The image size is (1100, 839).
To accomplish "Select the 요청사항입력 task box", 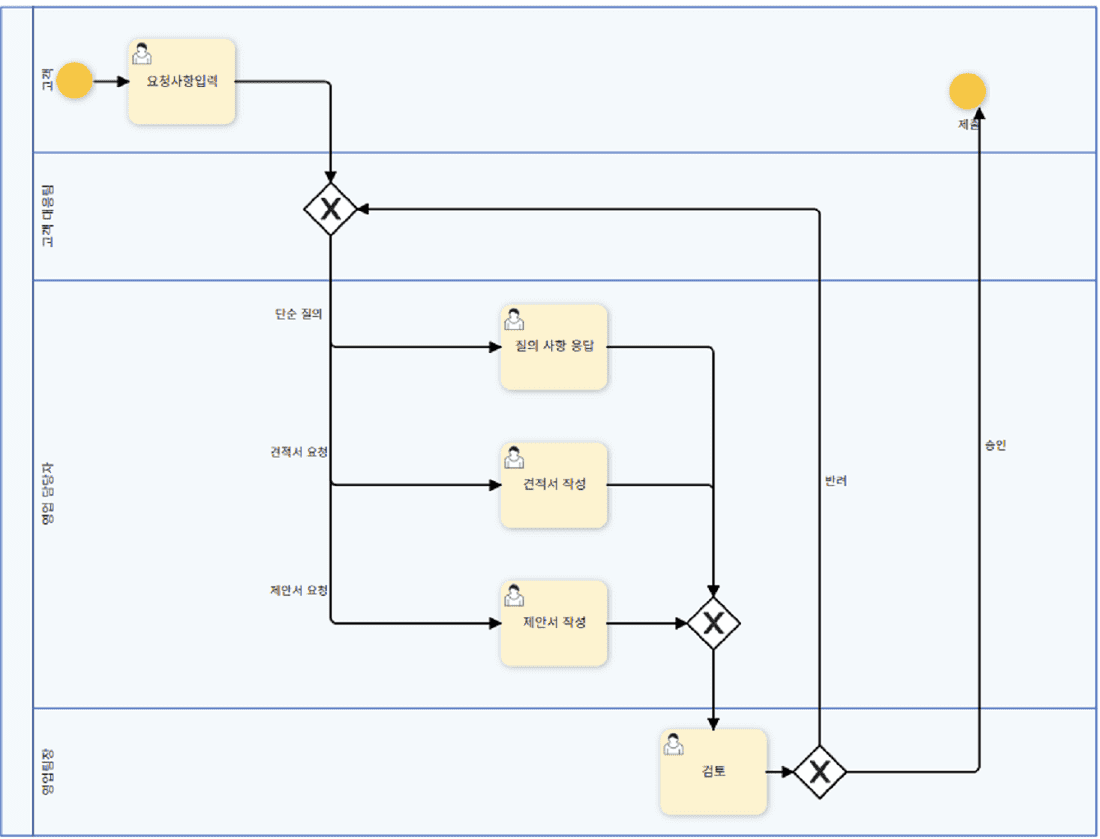I will pyautogui.click(x=182, y=82).
